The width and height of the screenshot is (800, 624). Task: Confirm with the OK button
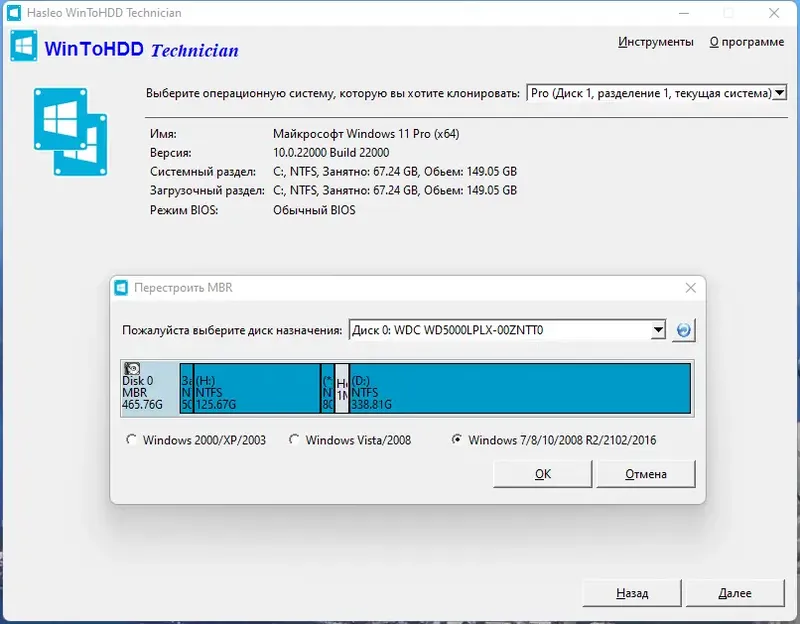(543, 474)
